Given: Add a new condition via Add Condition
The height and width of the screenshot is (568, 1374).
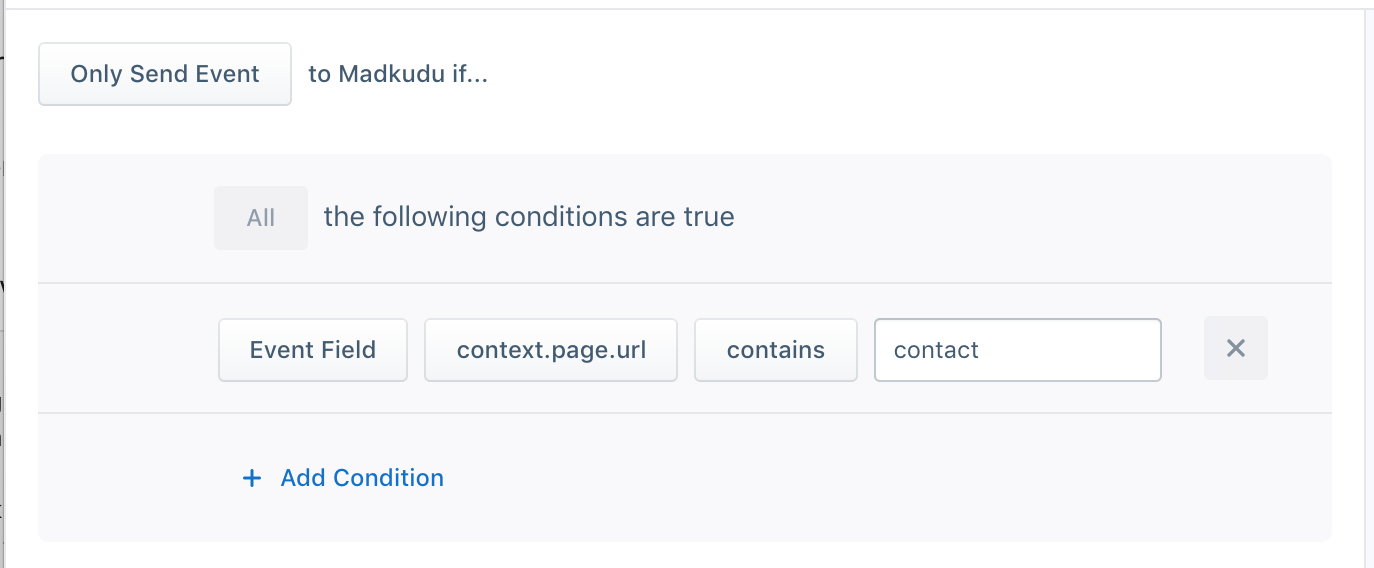Looking at the screenshot, I should (343, 478).
